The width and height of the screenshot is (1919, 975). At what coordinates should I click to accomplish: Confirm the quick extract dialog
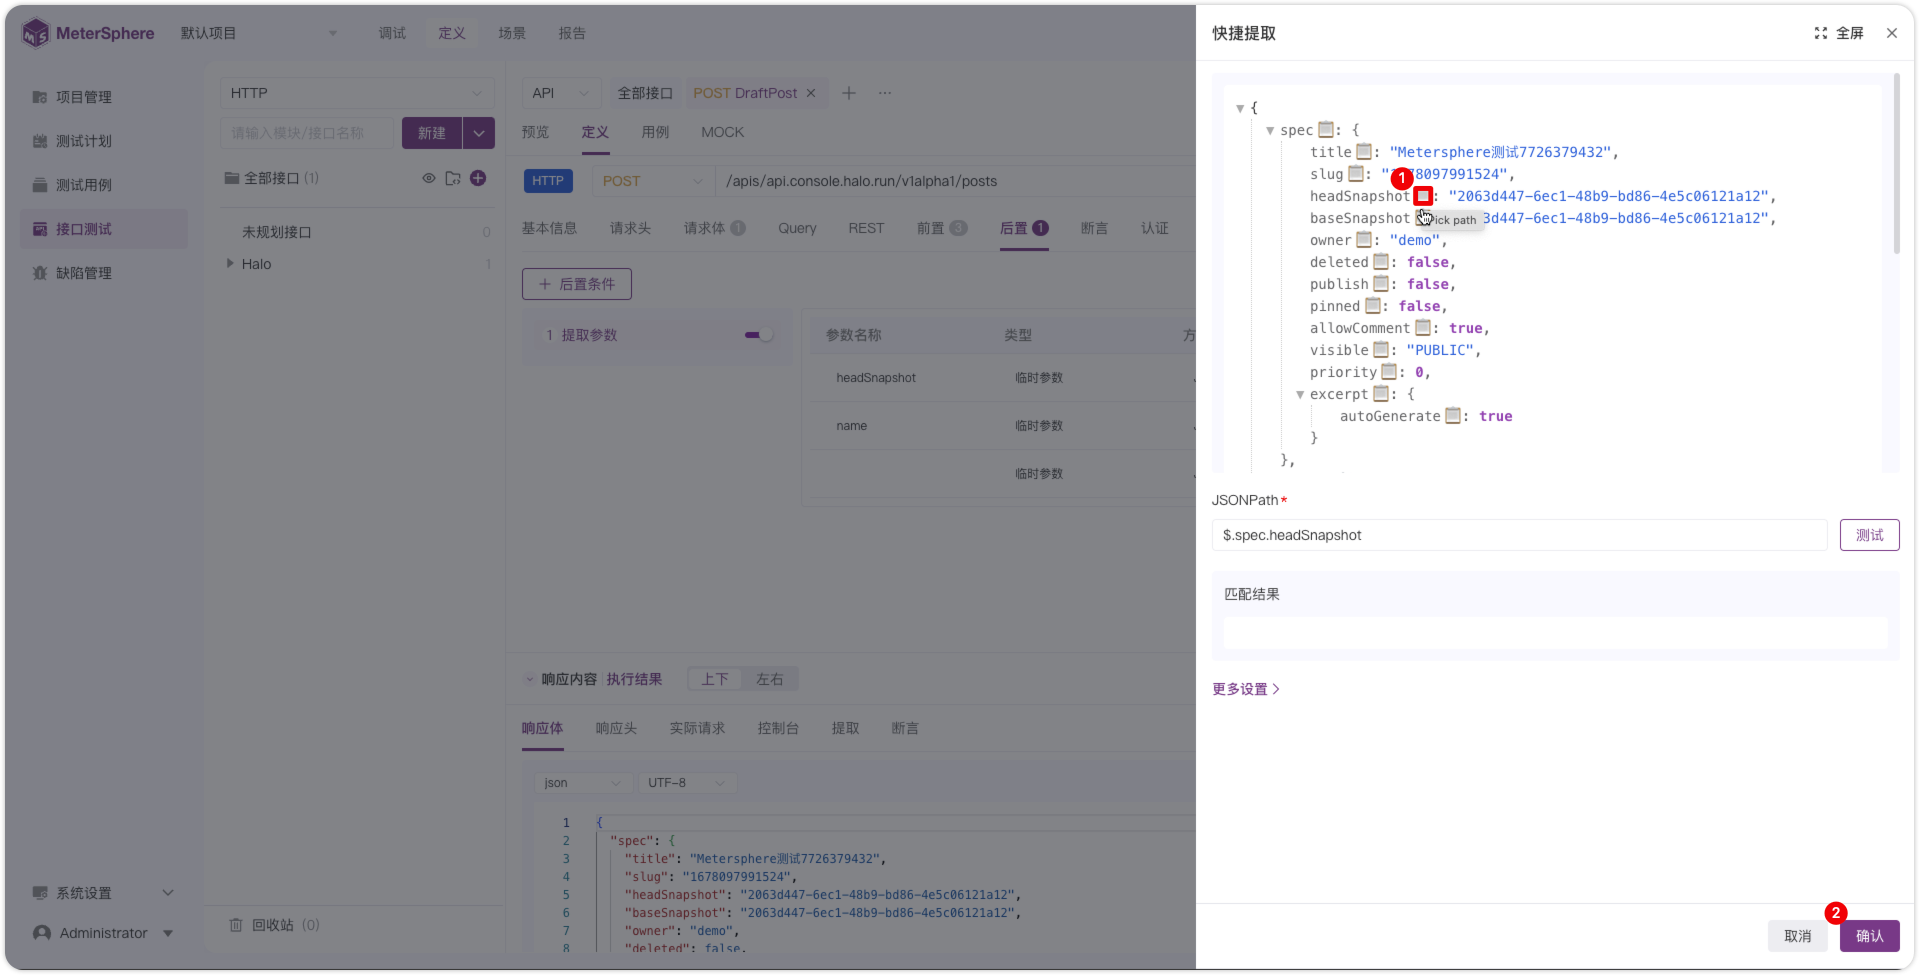pyautogui.click(x=1869, y=936)
